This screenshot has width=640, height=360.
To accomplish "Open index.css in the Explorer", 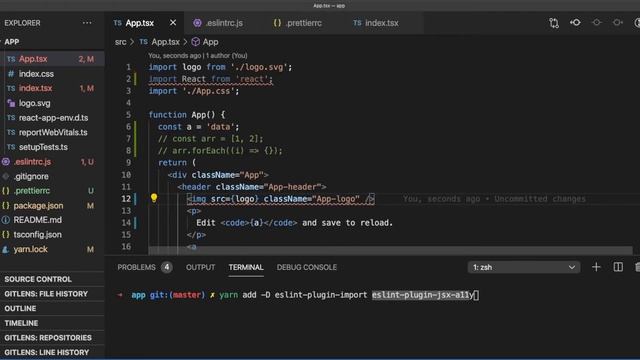I will tap(52, 73).
